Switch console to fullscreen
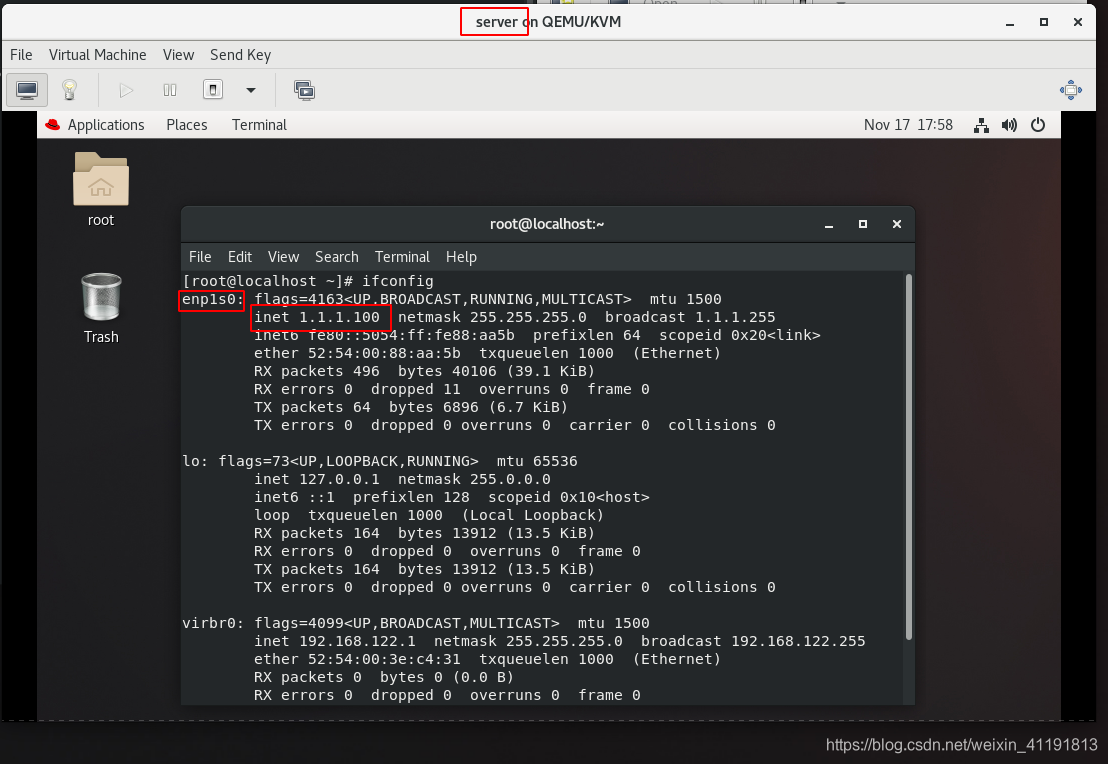 point(1071,90)
